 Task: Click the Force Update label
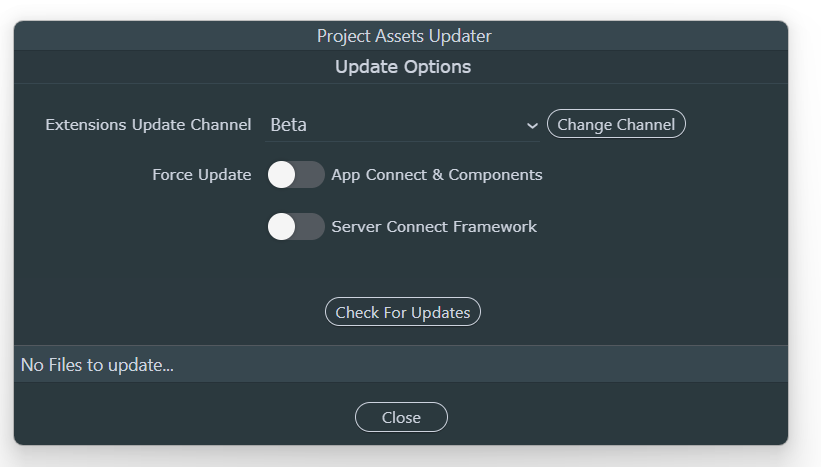click(x=201, y=175)
